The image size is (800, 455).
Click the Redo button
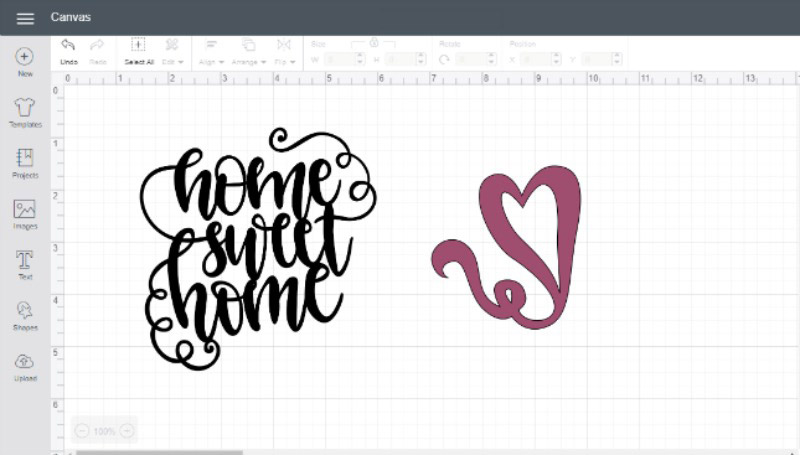97,52
